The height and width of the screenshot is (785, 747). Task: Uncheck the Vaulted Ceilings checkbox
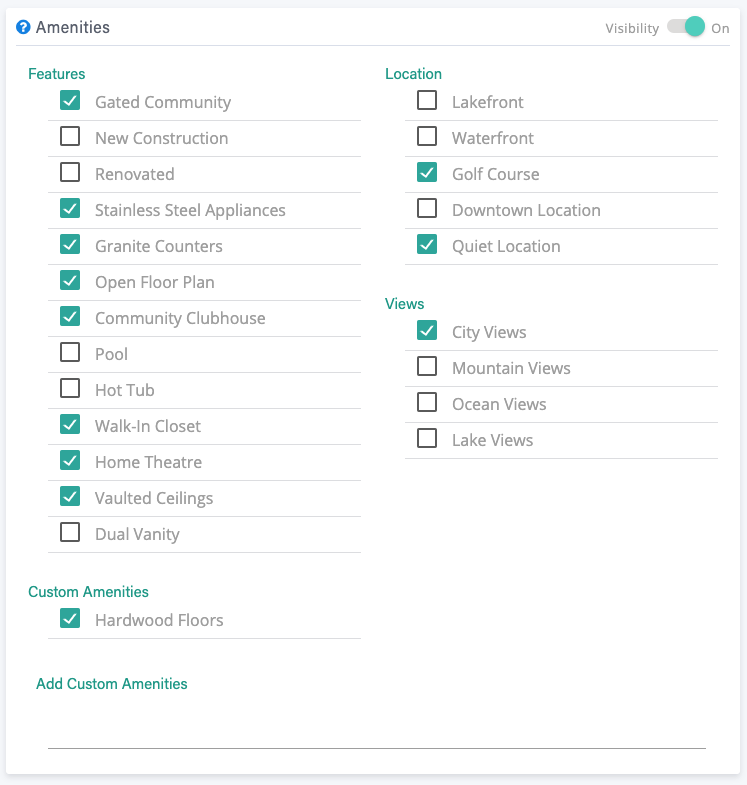click(x=70, y=497)
